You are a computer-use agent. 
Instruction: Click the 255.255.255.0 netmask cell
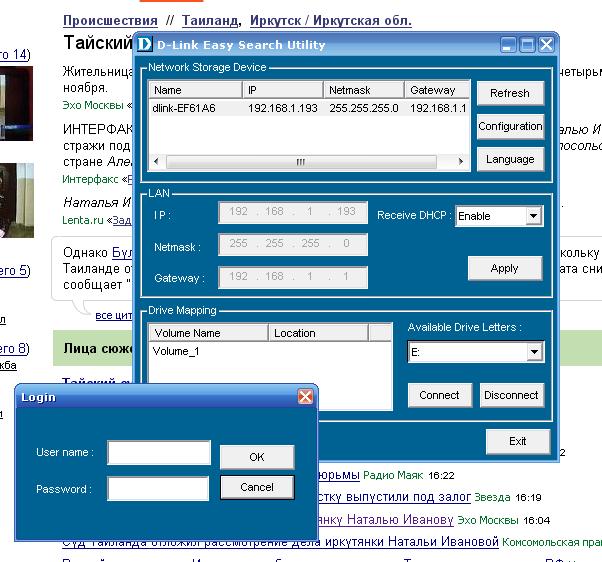(x=364, y=108)
